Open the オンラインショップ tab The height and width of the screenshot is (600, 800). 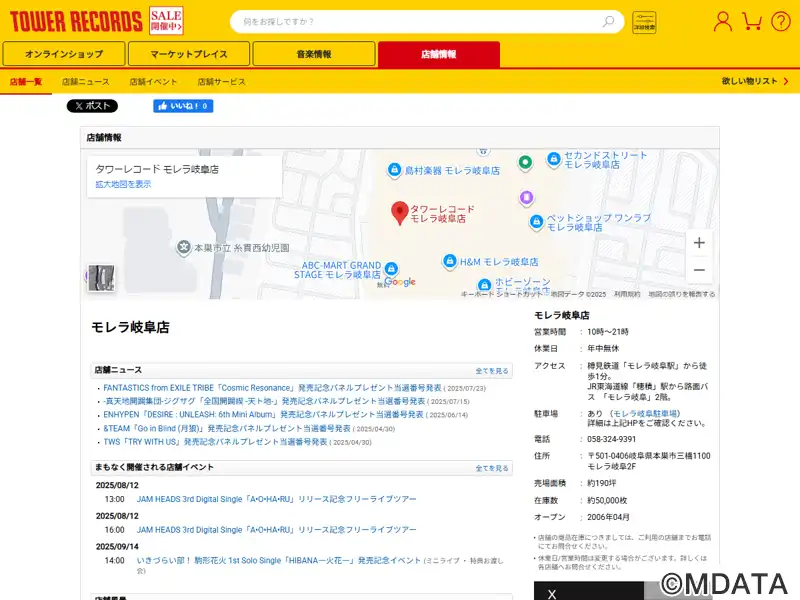point(64,54)
